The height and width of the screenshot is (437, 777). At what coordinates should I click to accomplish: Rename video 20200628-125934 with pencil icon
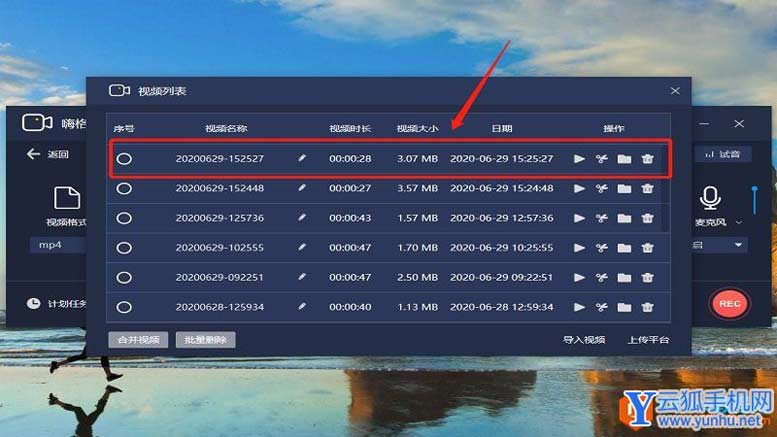(302, 306)
